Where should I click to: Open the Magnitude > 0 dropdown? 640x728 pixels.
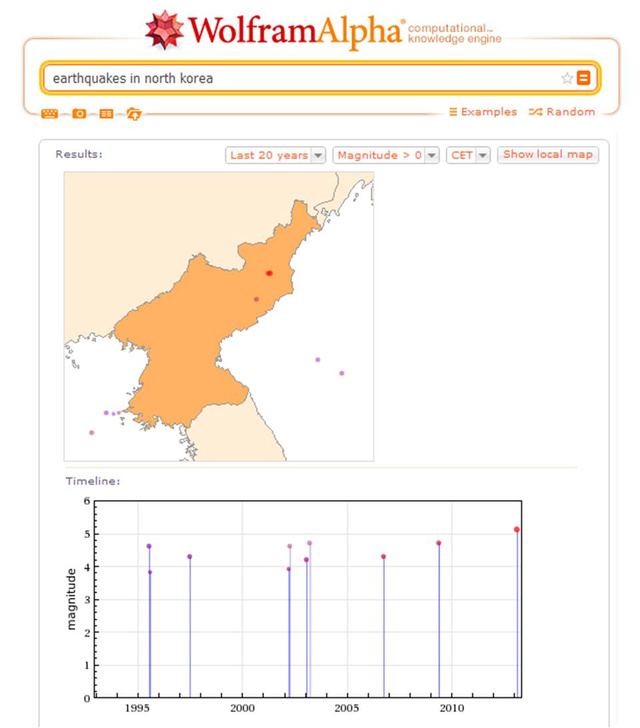(x=386, y=155)
